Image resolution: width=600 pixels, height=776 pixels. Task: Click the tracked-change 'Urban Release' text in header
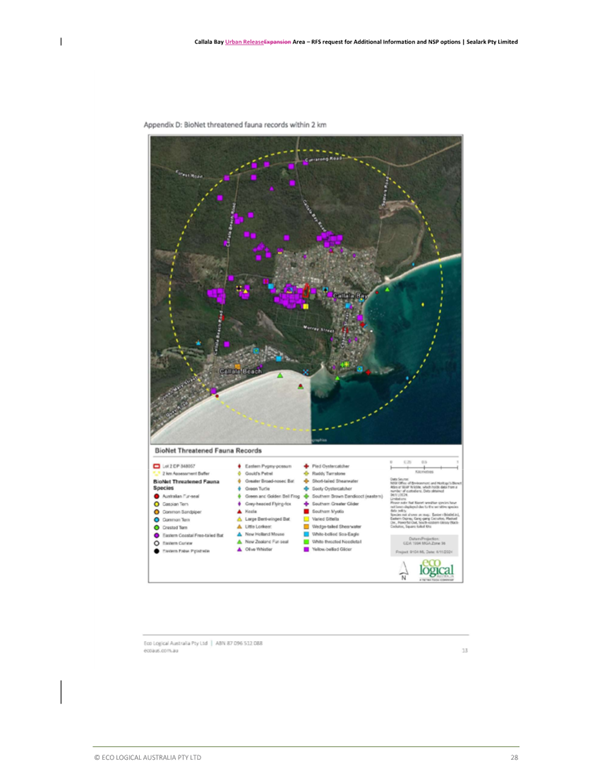pos(244,42)
